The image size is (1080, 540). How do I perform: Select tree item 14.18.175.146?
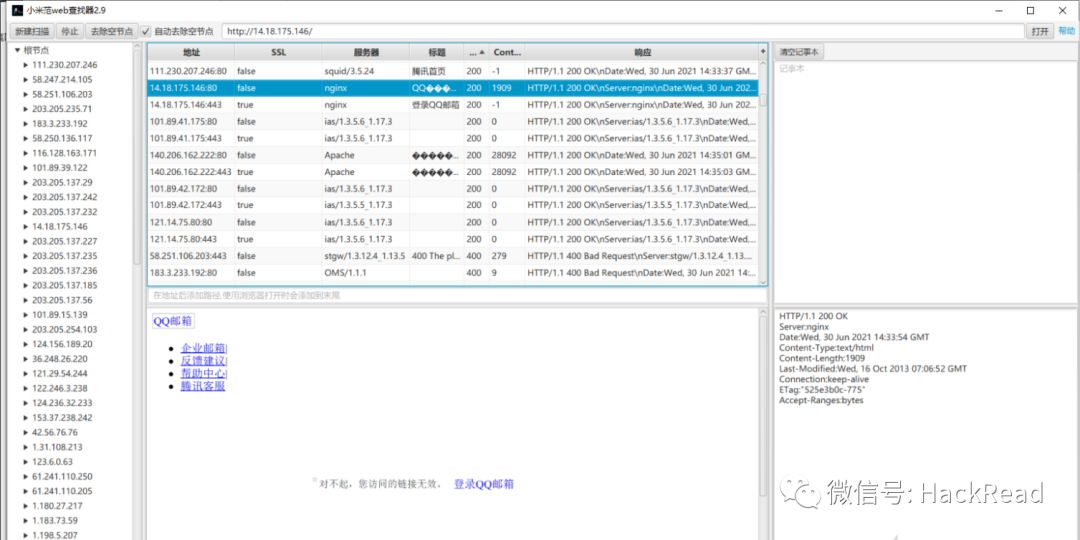pos(60,227)
